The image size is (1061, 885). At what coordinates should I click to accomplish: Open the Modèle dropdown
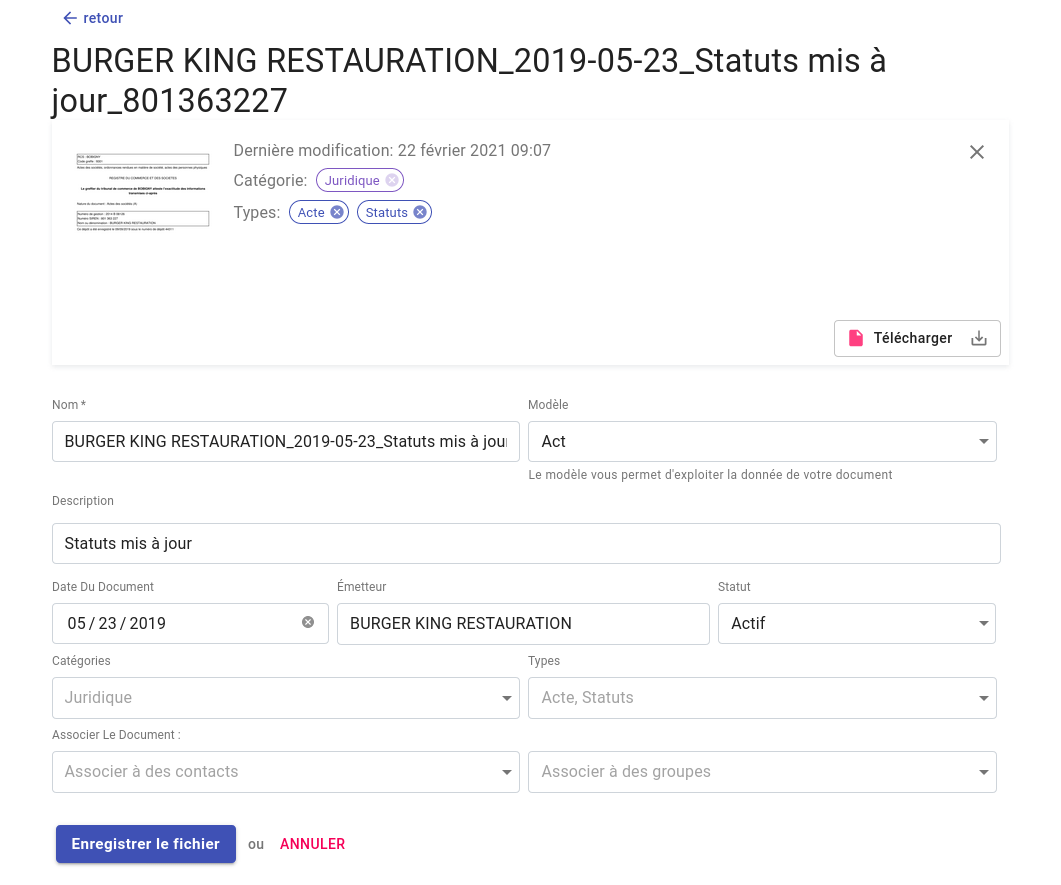coord(983,441)
